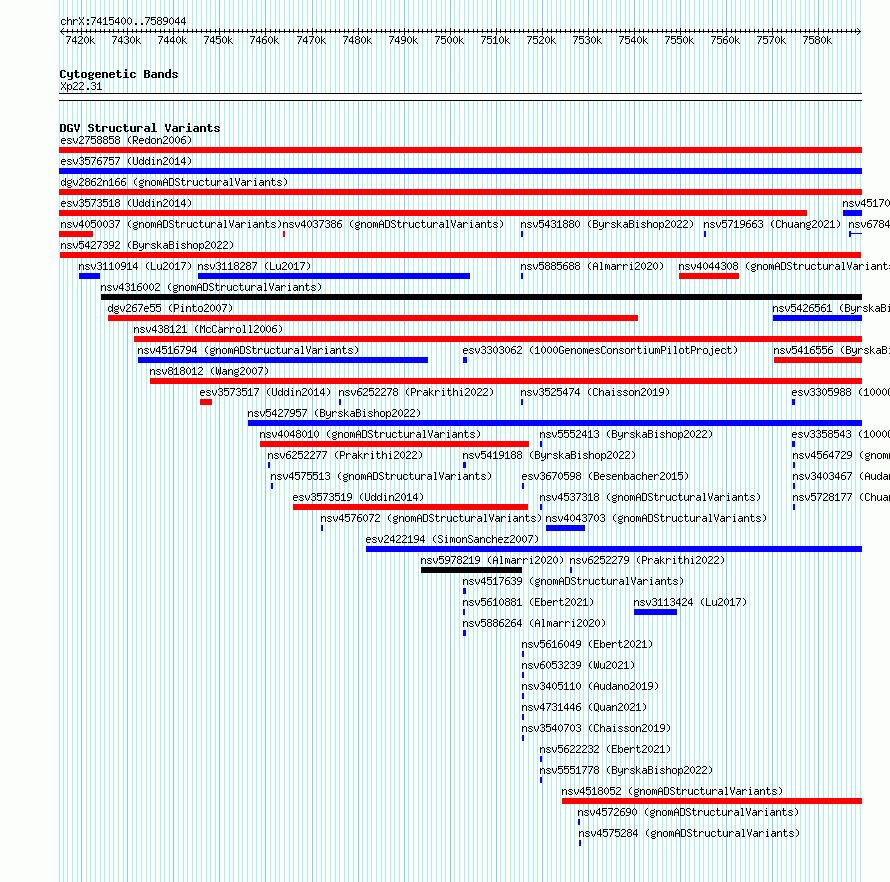Select the esv3573518 (Uddin2014) label
This screenshot has width=890, height=882.
(x=126, y=203)
